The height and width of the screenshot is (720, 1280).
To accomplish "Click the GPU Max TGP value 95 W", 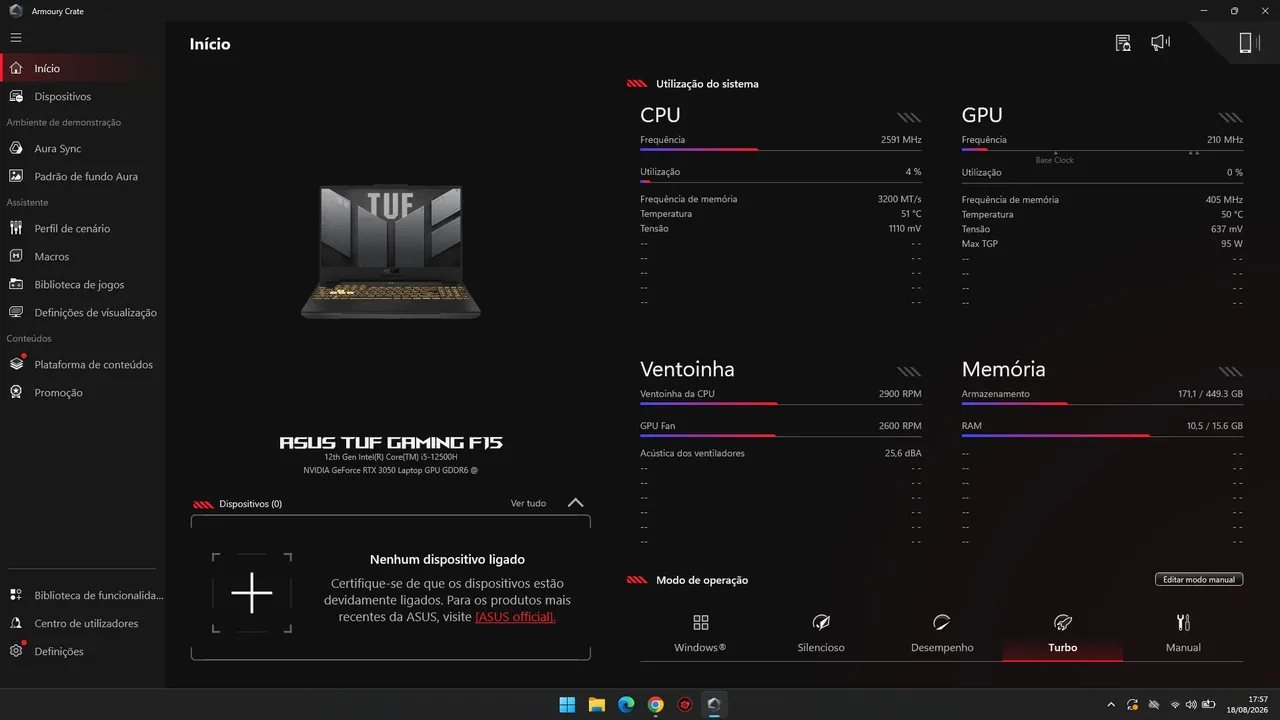I will 1232,244.
